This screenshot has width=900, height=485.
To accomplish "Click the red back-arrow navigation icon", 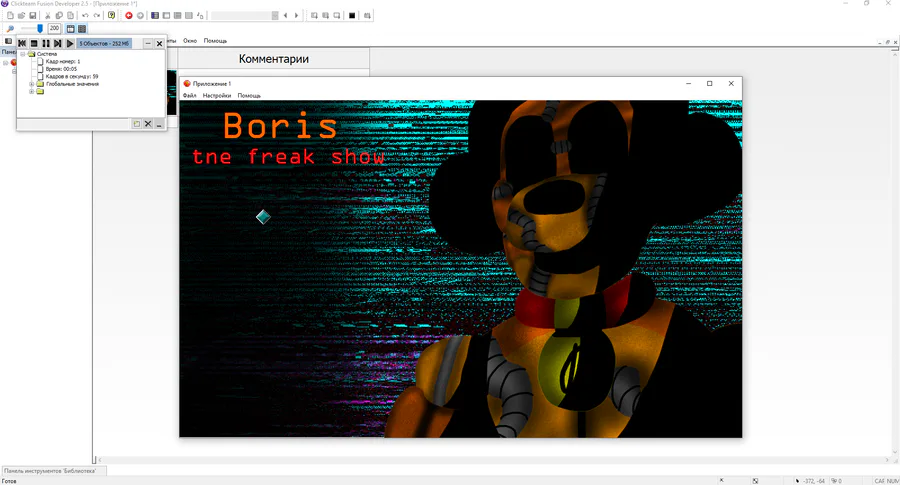I will pyautogui.click(x=129, y=15).
